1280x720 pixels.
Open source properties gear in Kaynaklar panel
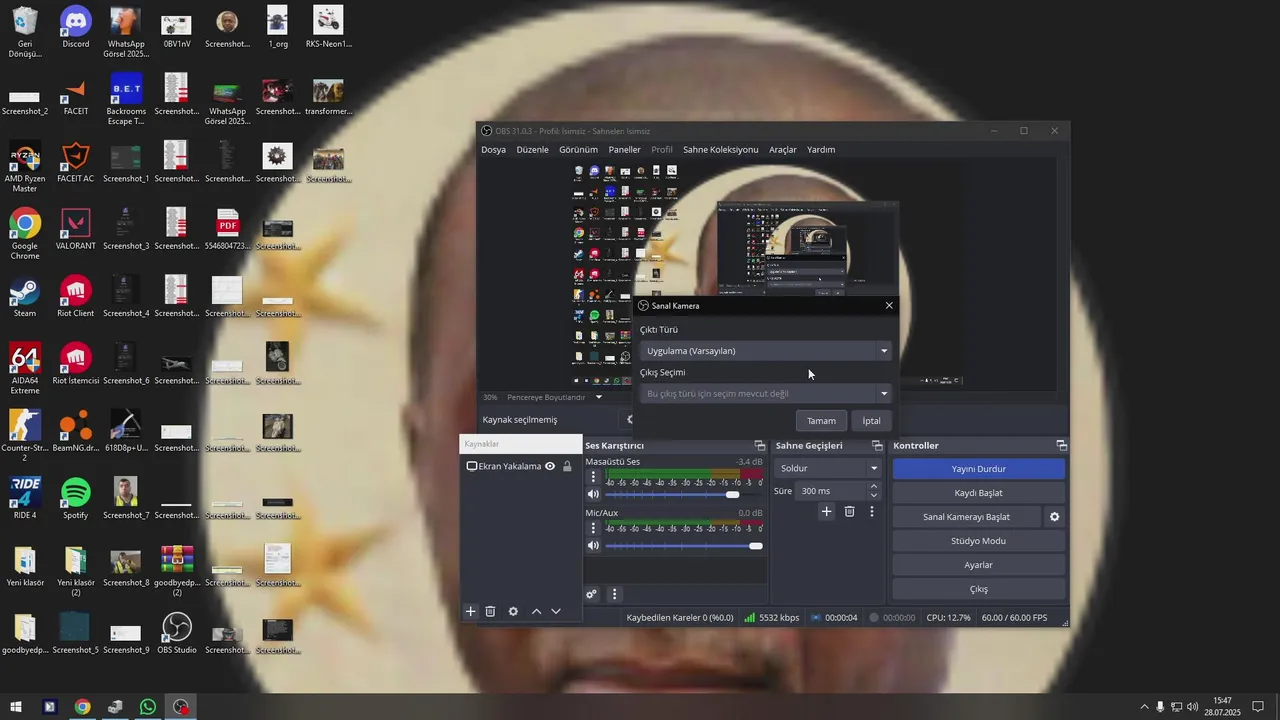click(x=513, y=611)
